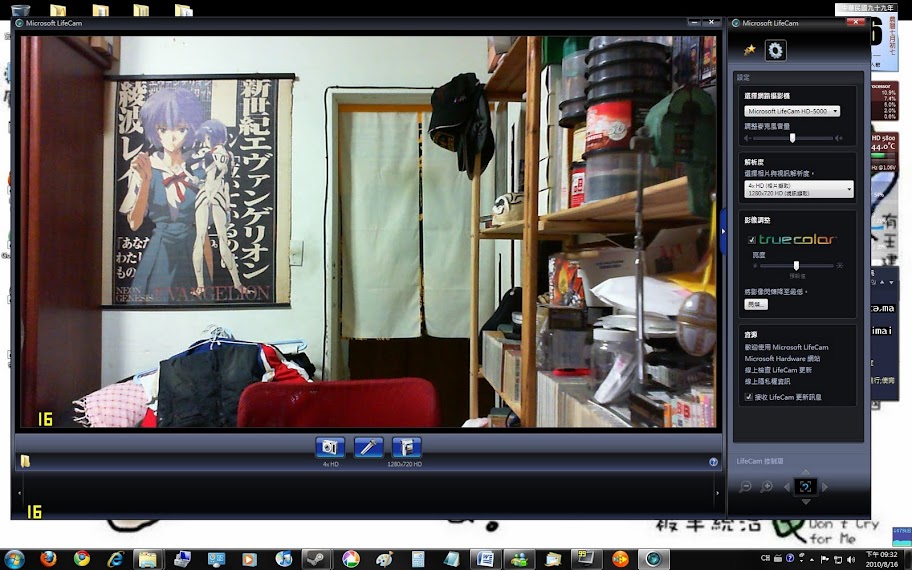The height and width of the screenshot is (570, 912).
Task: Click the center reset view control
Action: pos(806,487)
